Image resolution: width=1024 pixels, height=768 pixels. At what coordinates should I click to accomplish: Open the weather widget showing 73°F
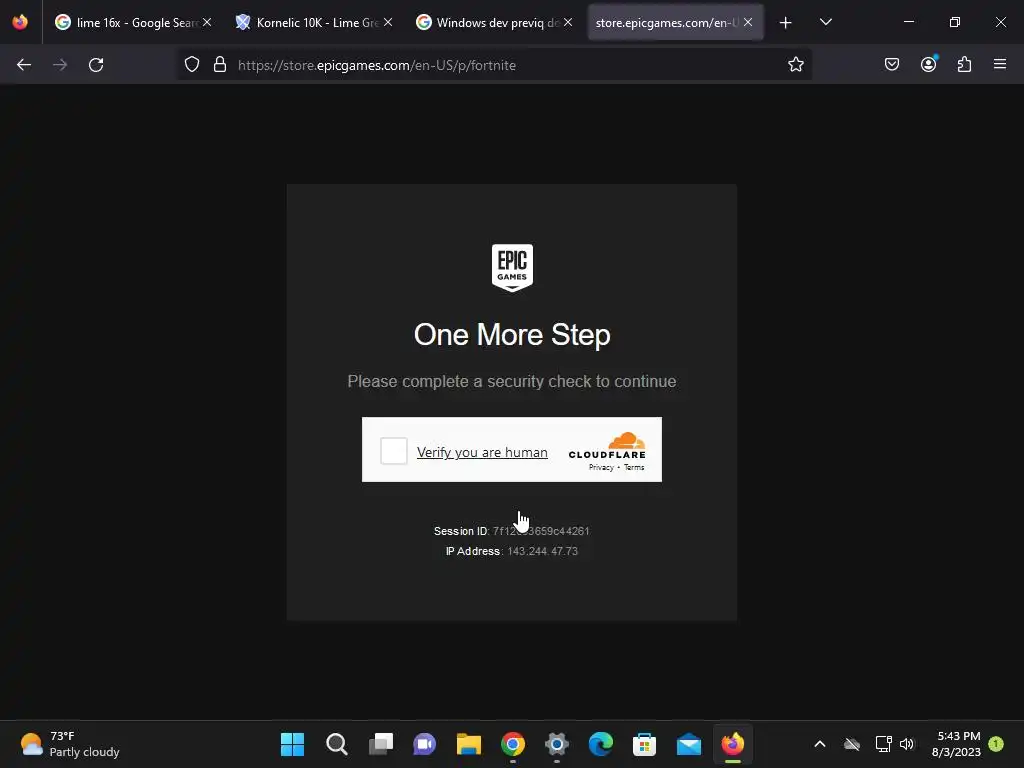[x=69, y=744]
